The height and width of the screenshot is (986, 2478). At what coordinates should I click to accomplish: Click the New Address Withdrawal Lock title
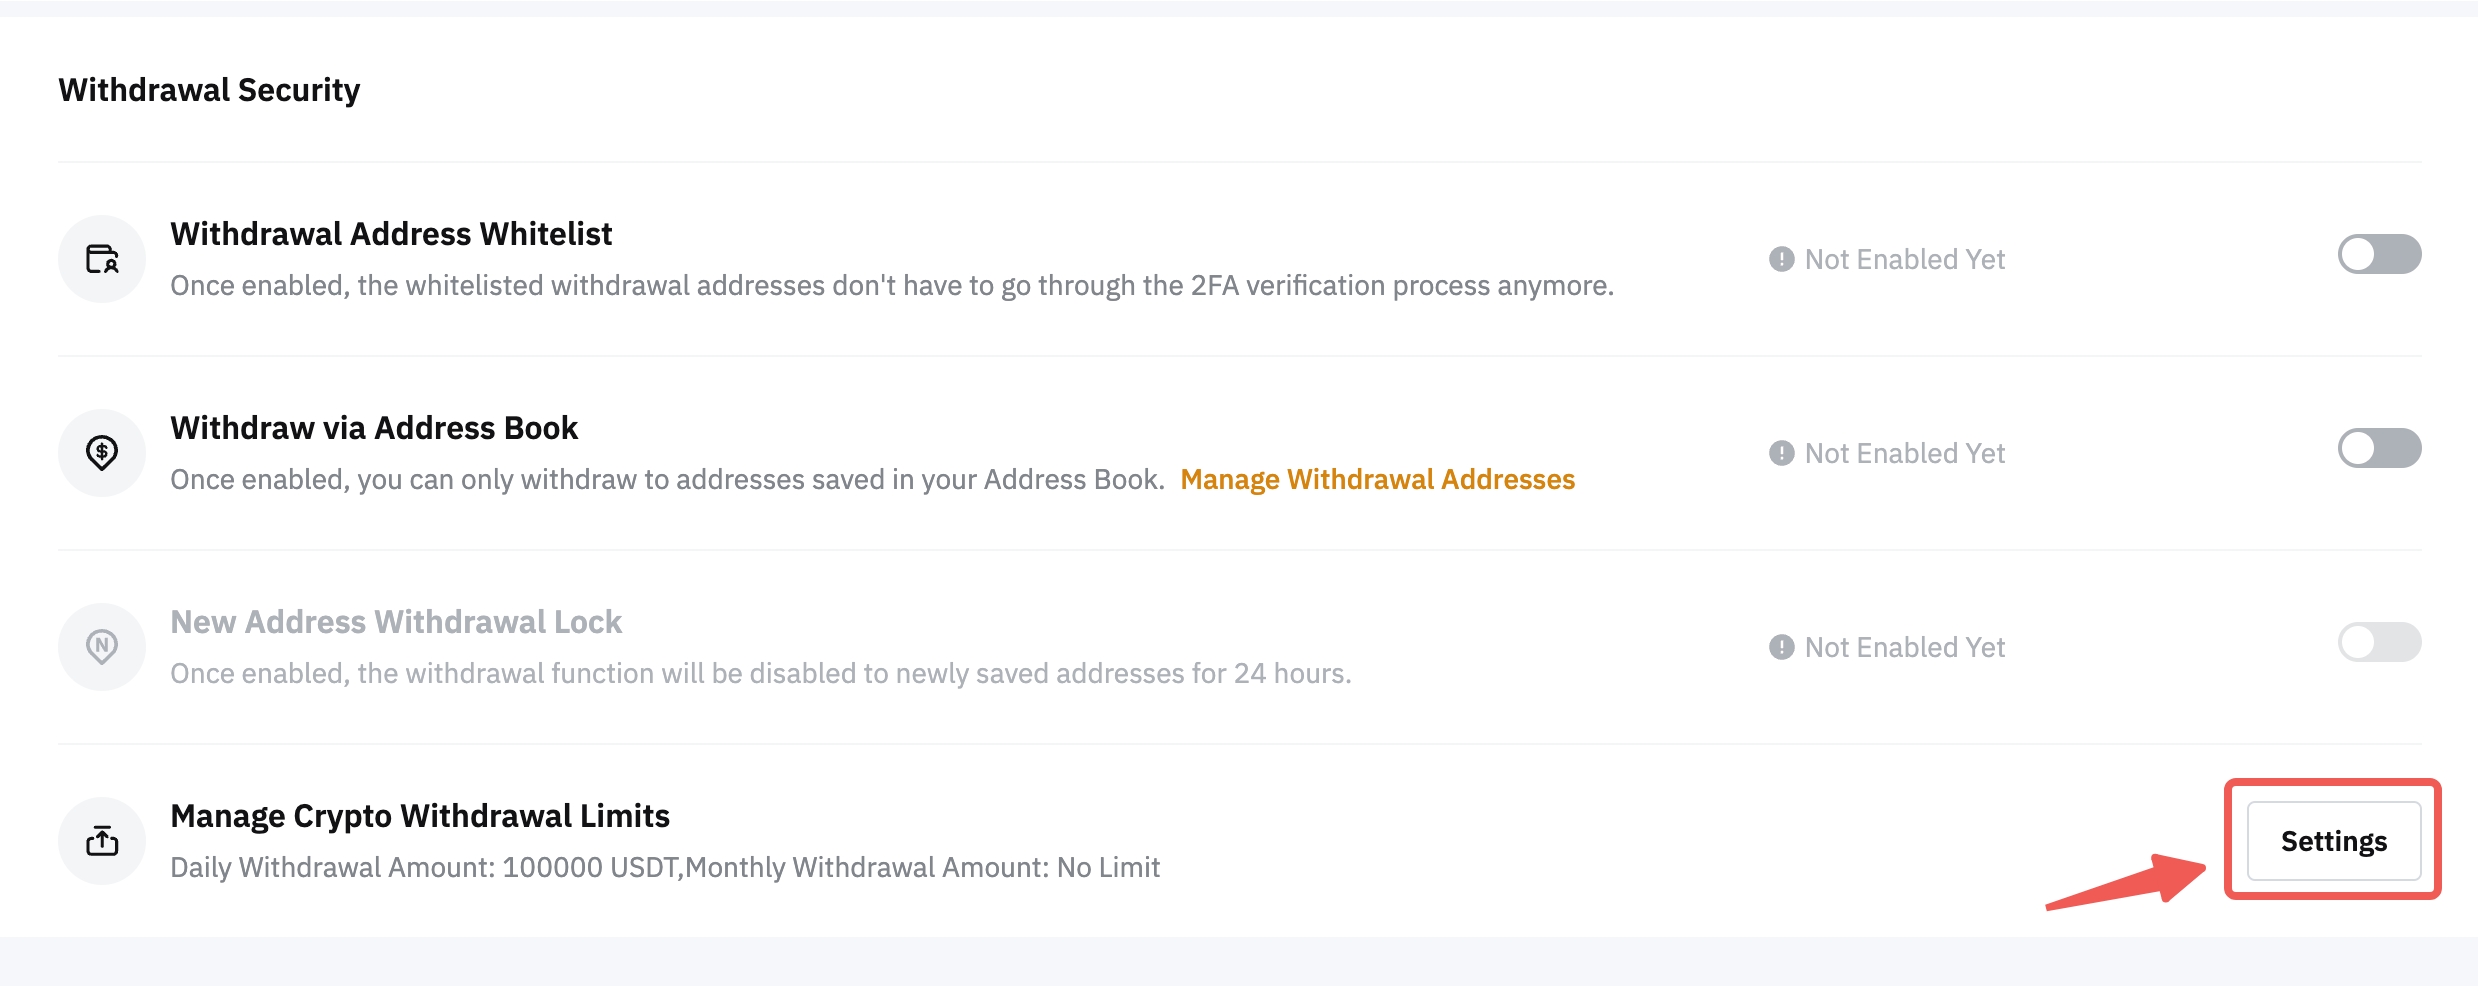pyautogui.click(x=396, y=622)
